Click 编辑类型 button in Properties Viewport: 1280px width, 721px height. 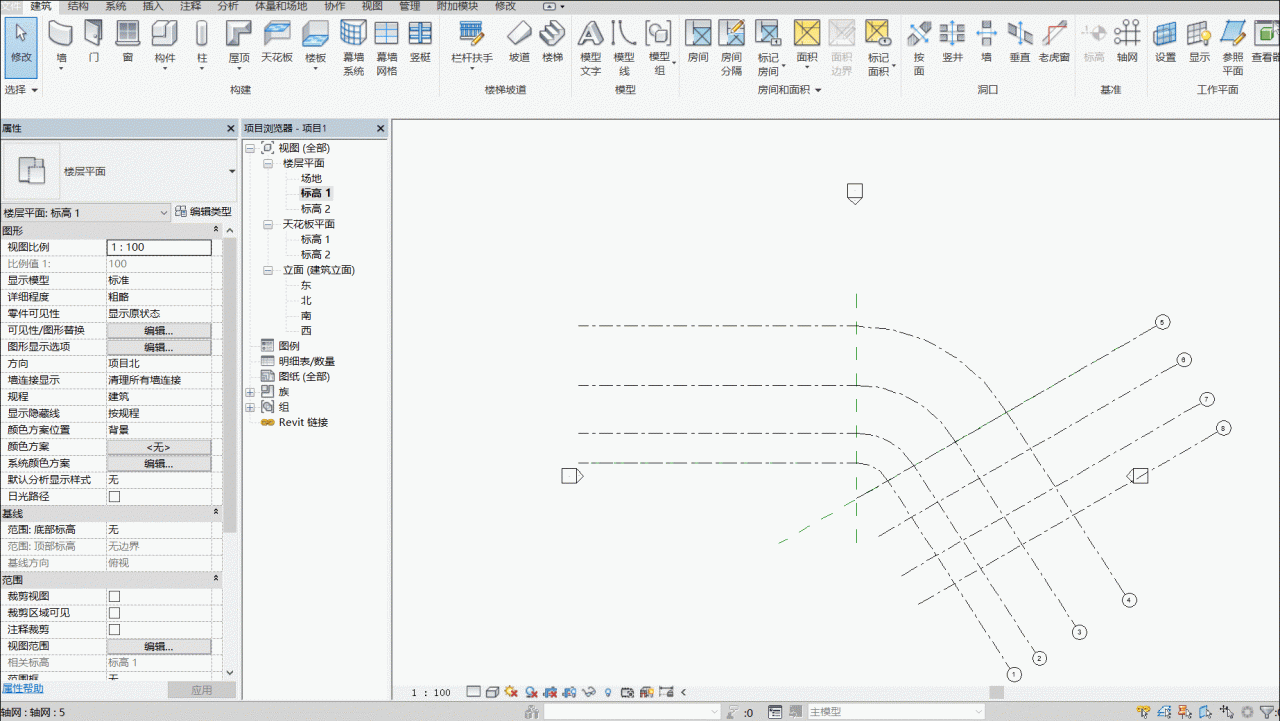click(x=204, y=212)
